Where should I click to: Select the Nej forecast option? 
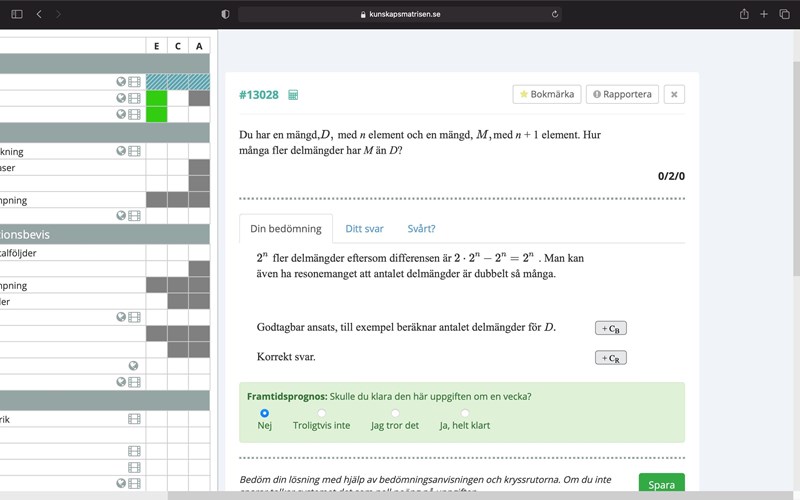click(265, 412)
